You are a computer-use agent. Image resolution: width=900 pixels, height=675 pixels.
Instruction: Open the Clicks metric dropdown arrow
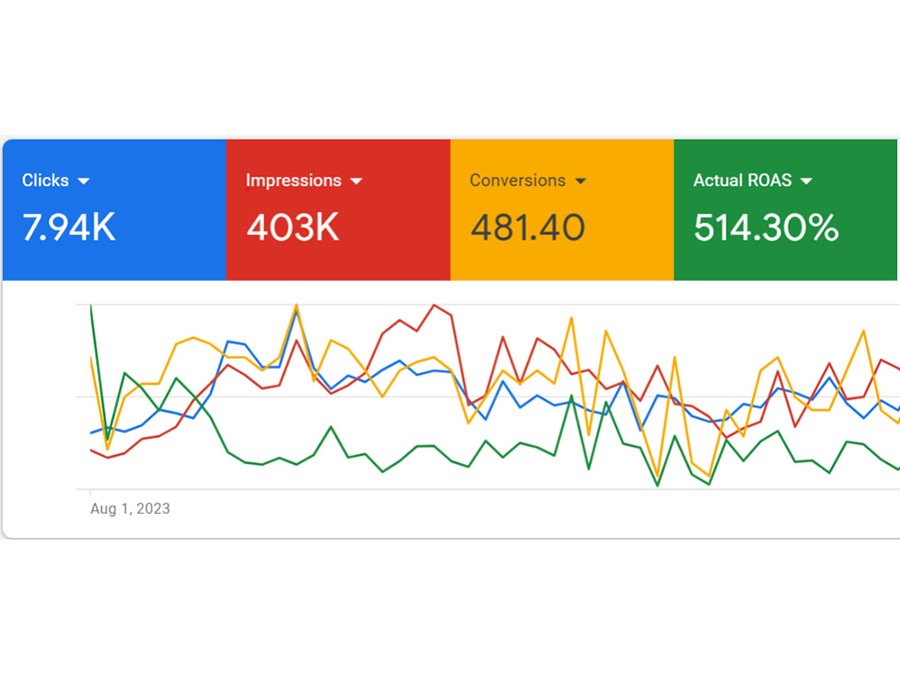pos(84,181)
